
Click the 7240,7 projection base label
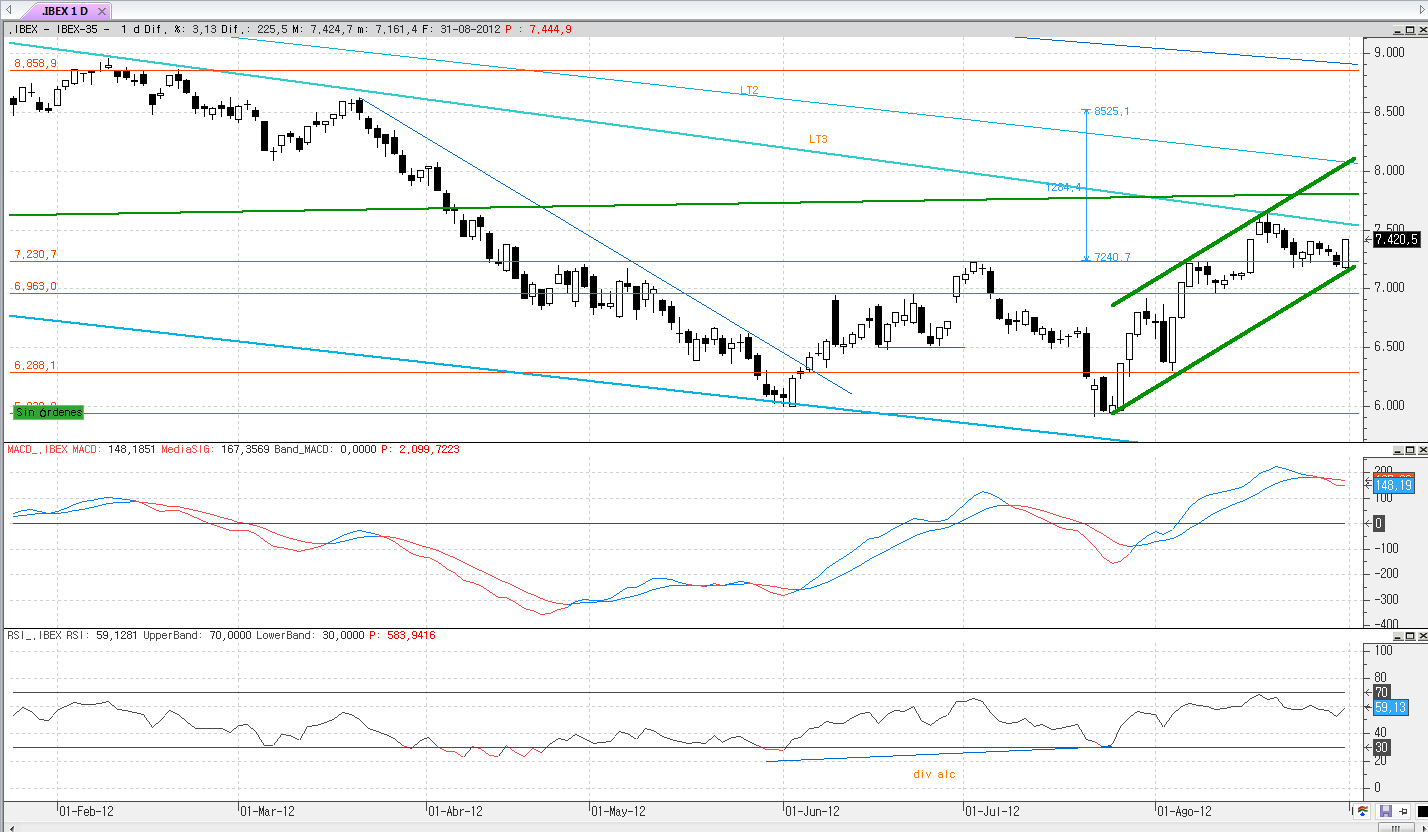pyautogui.click(x=1111, y=257)
